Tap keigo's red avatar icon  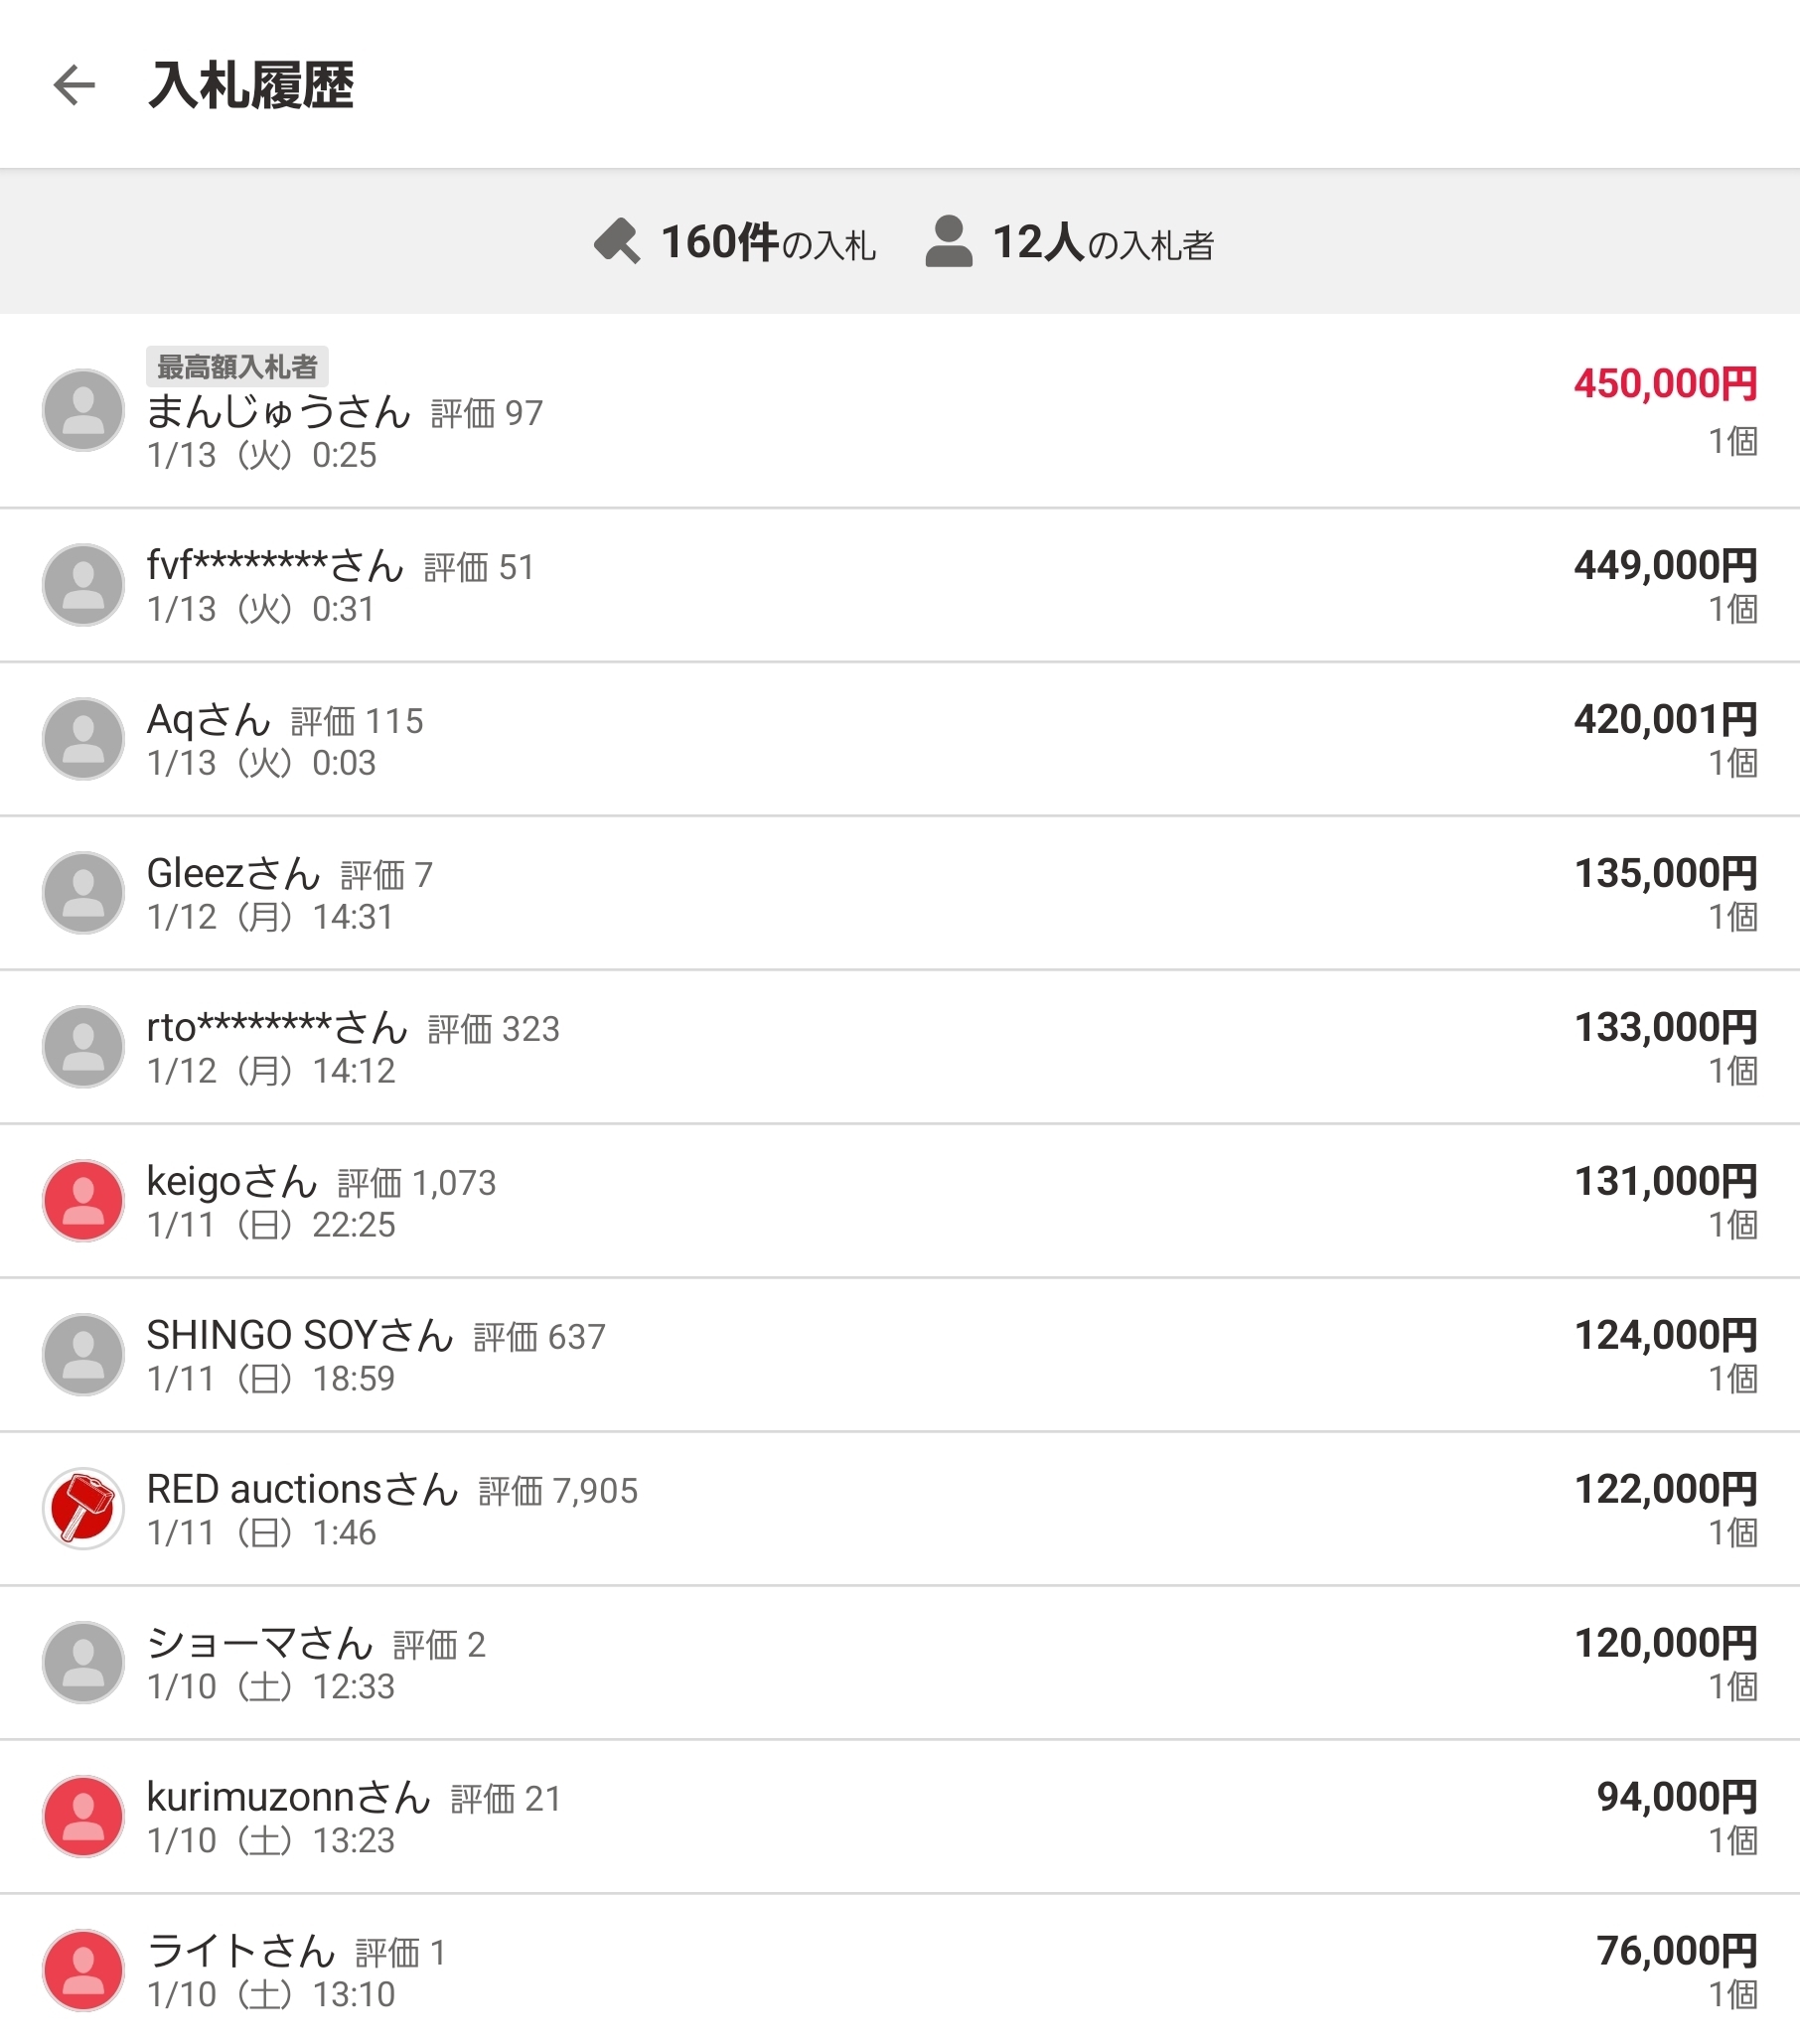83,1200
